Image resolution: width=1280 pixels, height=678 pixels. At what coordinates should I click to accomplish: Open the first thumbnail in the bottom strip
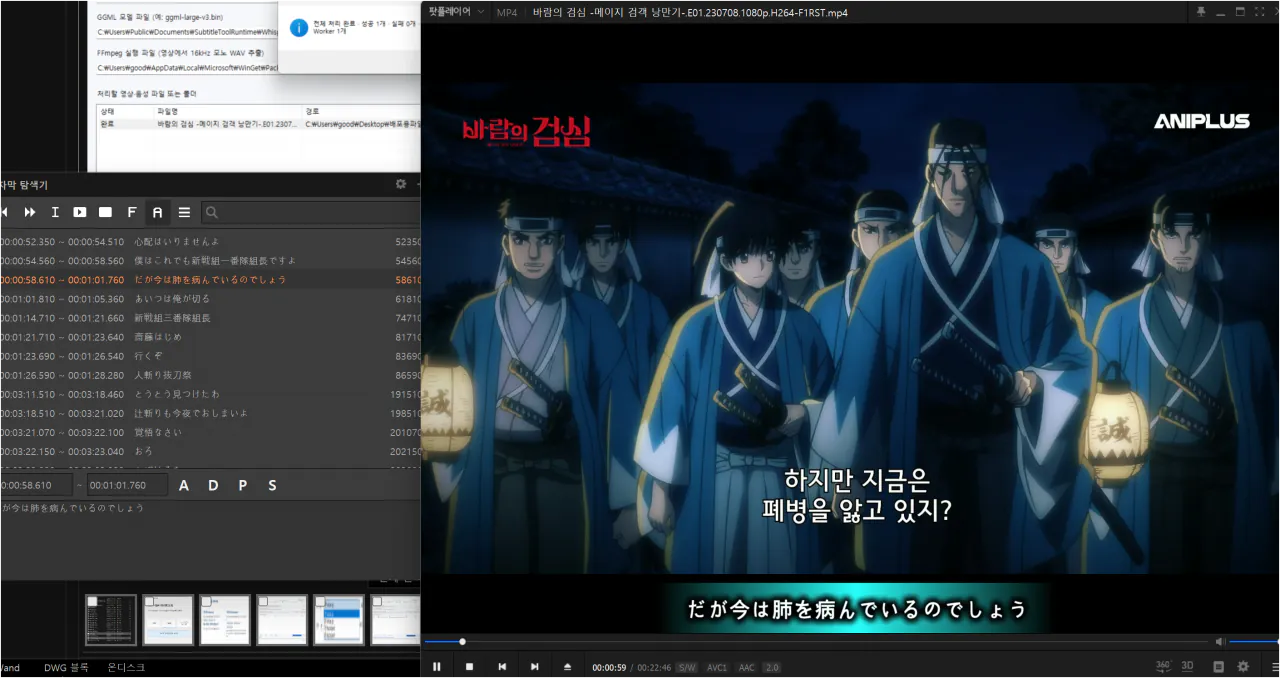click(x=111, y=620)
